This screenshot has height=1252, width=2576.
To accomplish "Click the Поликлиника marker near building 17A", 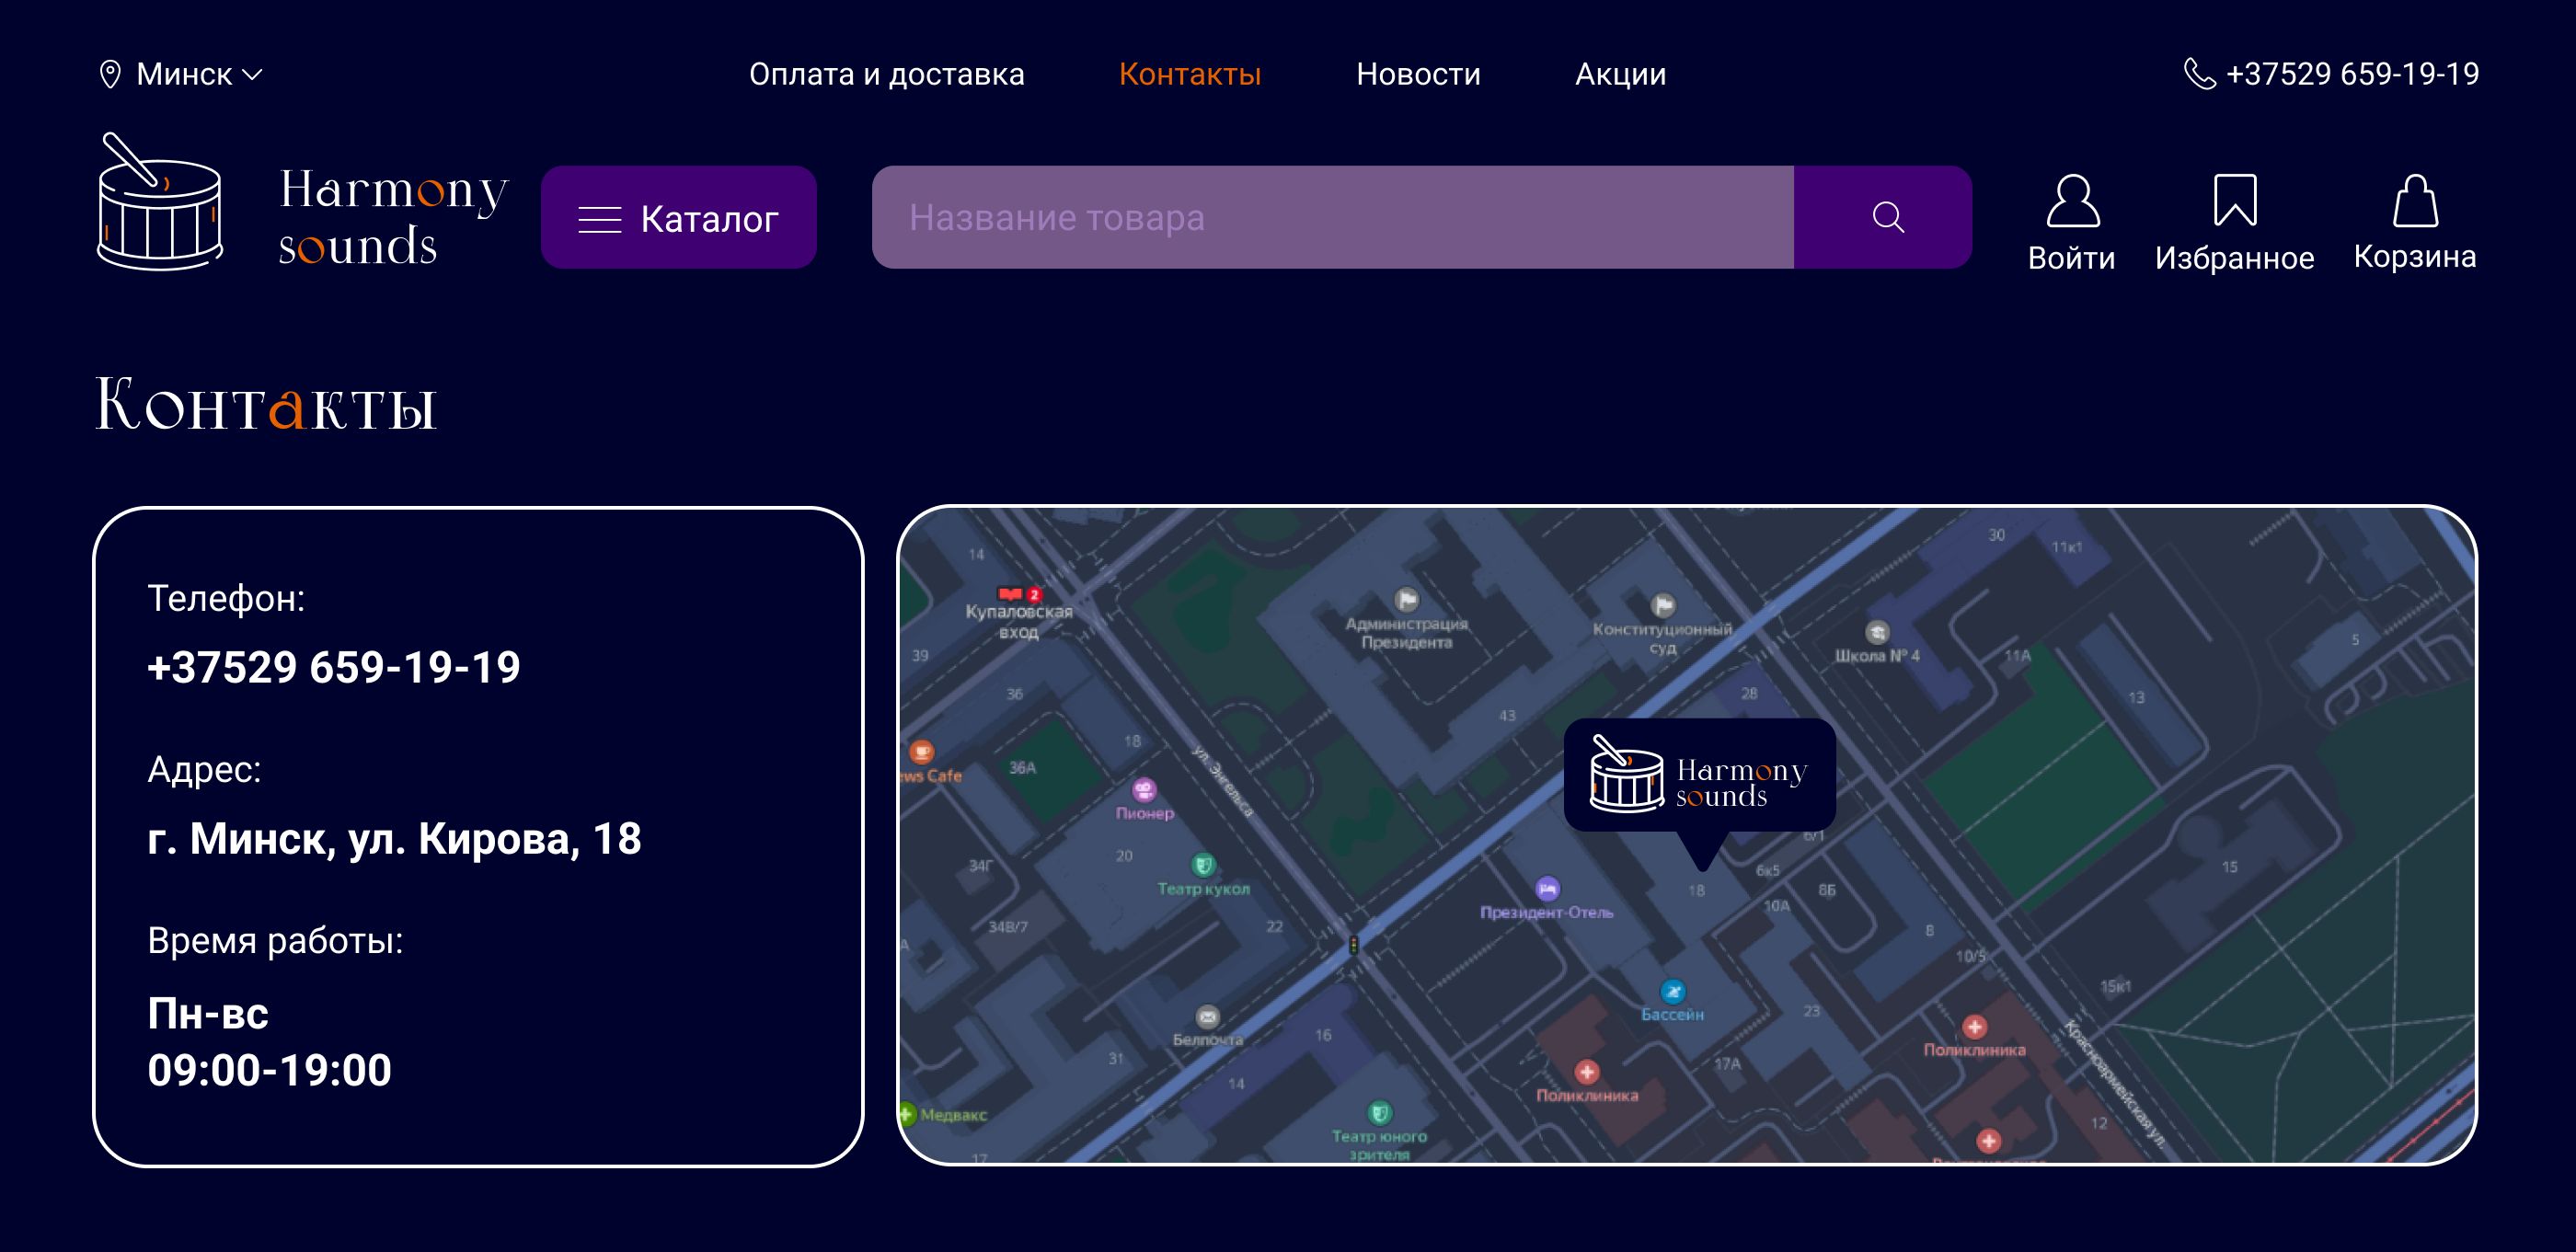I will 1586,1072.
